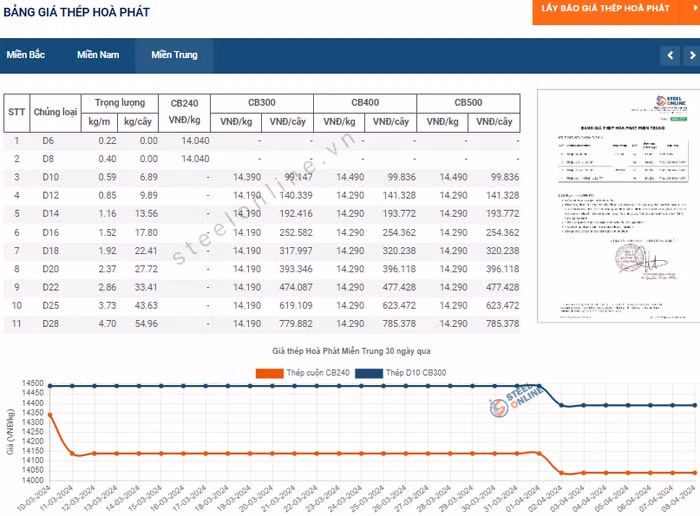Click the Thép cuộn CB240 legend label
The image size is (700, 516).
pos(318,373)
